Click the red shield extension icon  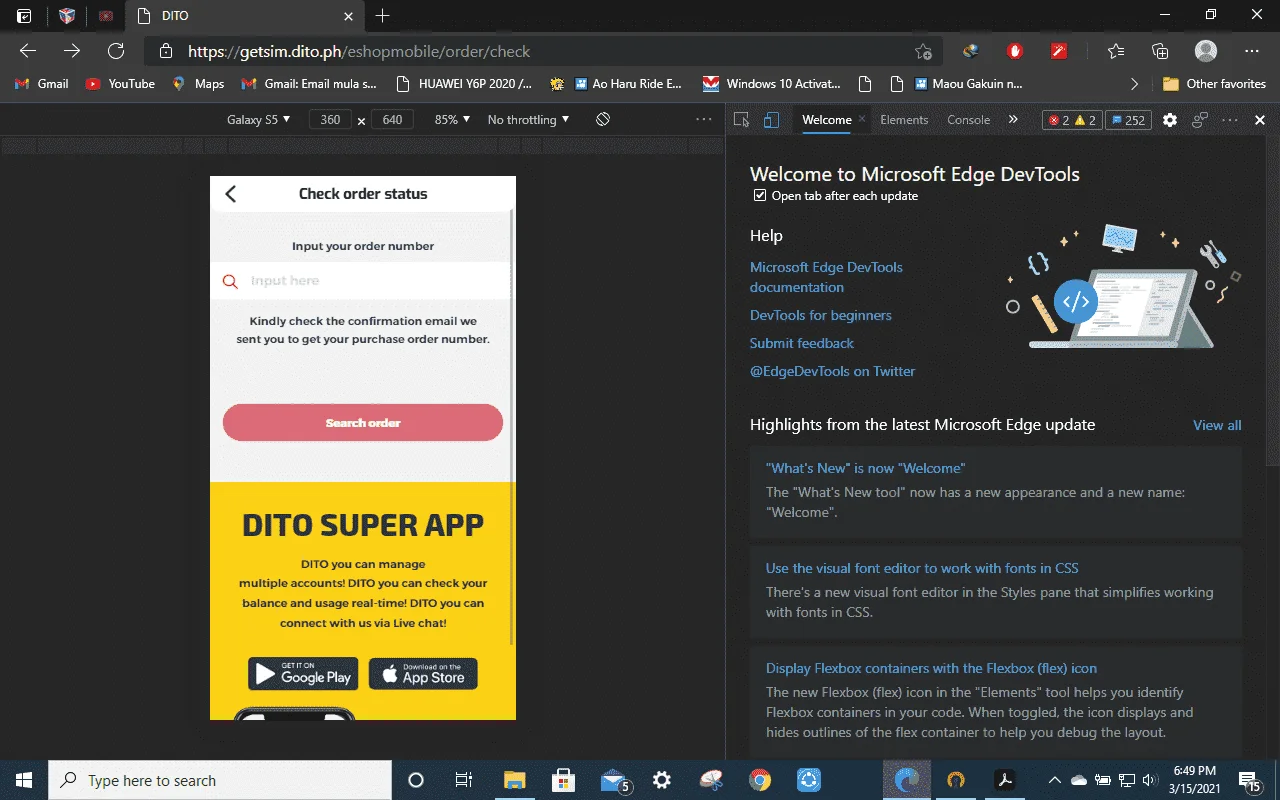(x=1015, y=51)
